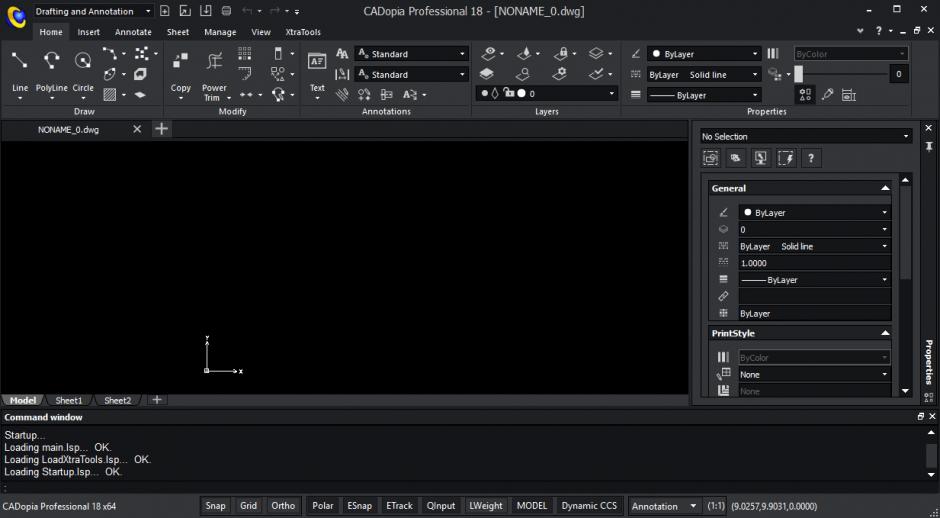Click the New document icon in quick access
Image resolution: width=940 pixels, height=518 pixels.
(165, 11)
